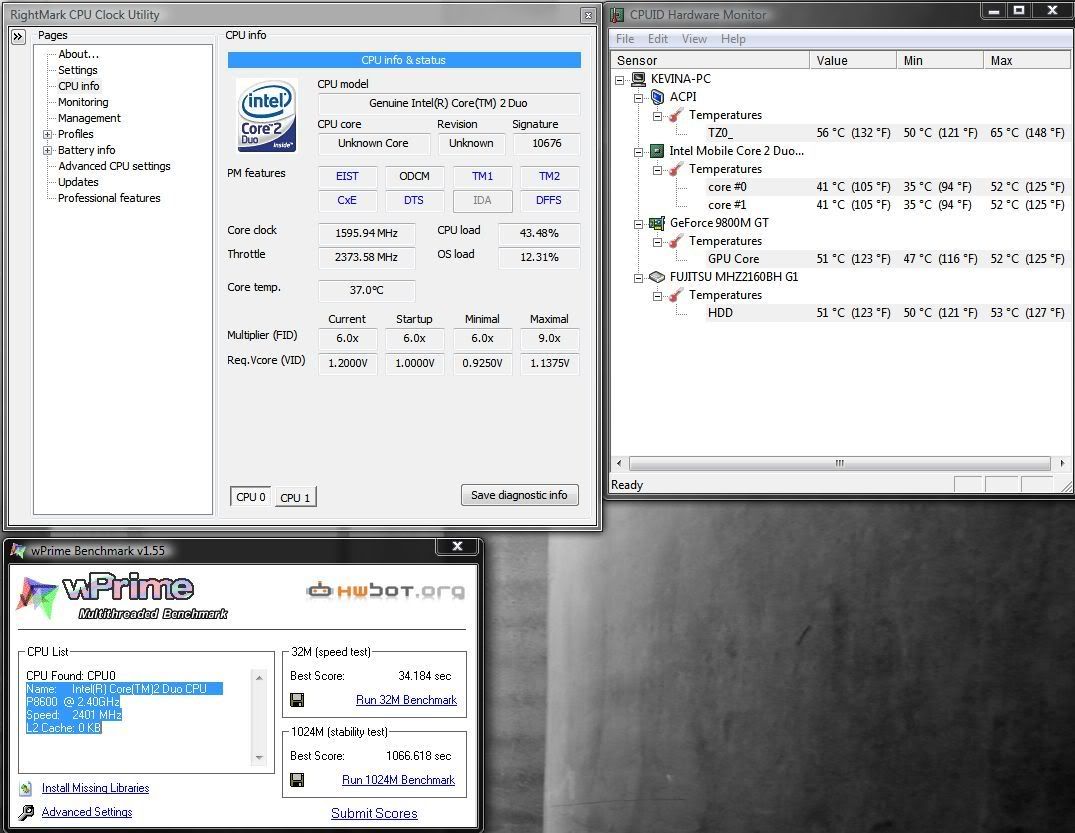This screenshot has width=1075, height=833.
Task: Open the Advanced Settings link in wPrime
Action: [x=87, y=812]
